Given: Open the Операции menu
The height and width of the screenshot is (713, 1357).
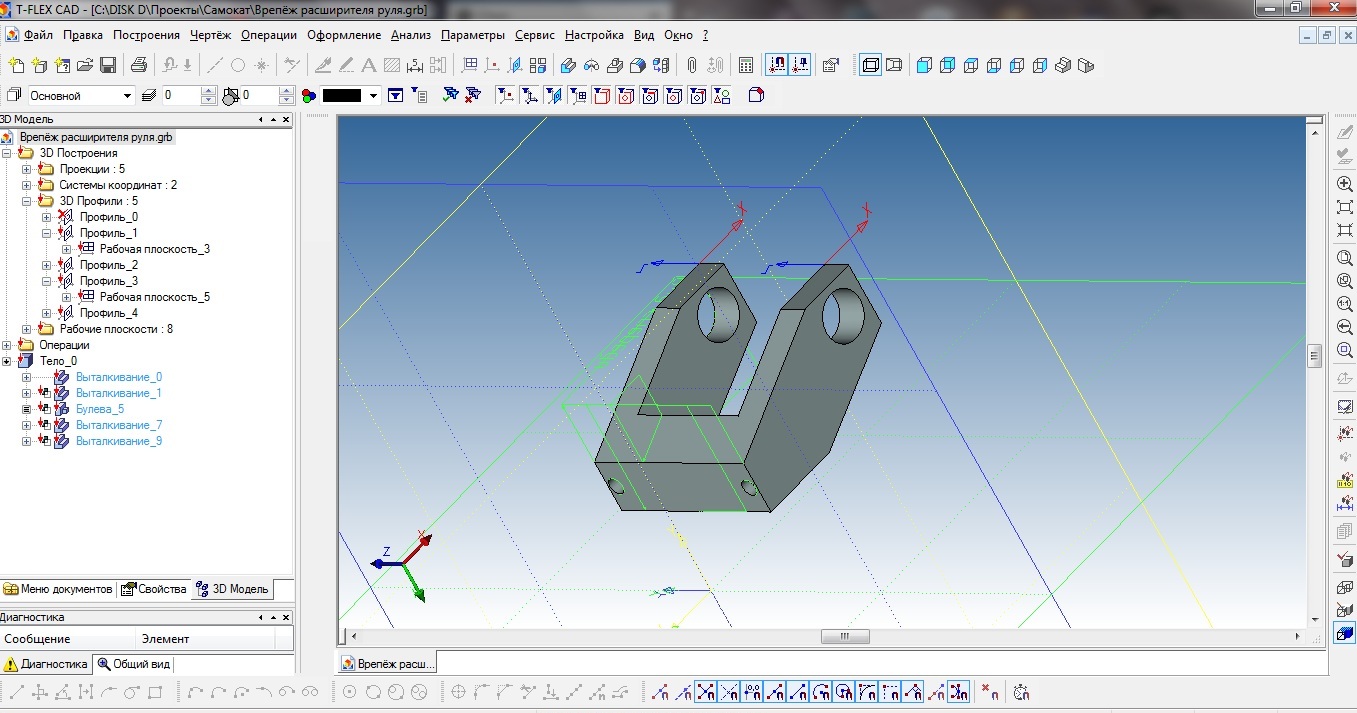Looking at the screenshot, I should point(269,35).
